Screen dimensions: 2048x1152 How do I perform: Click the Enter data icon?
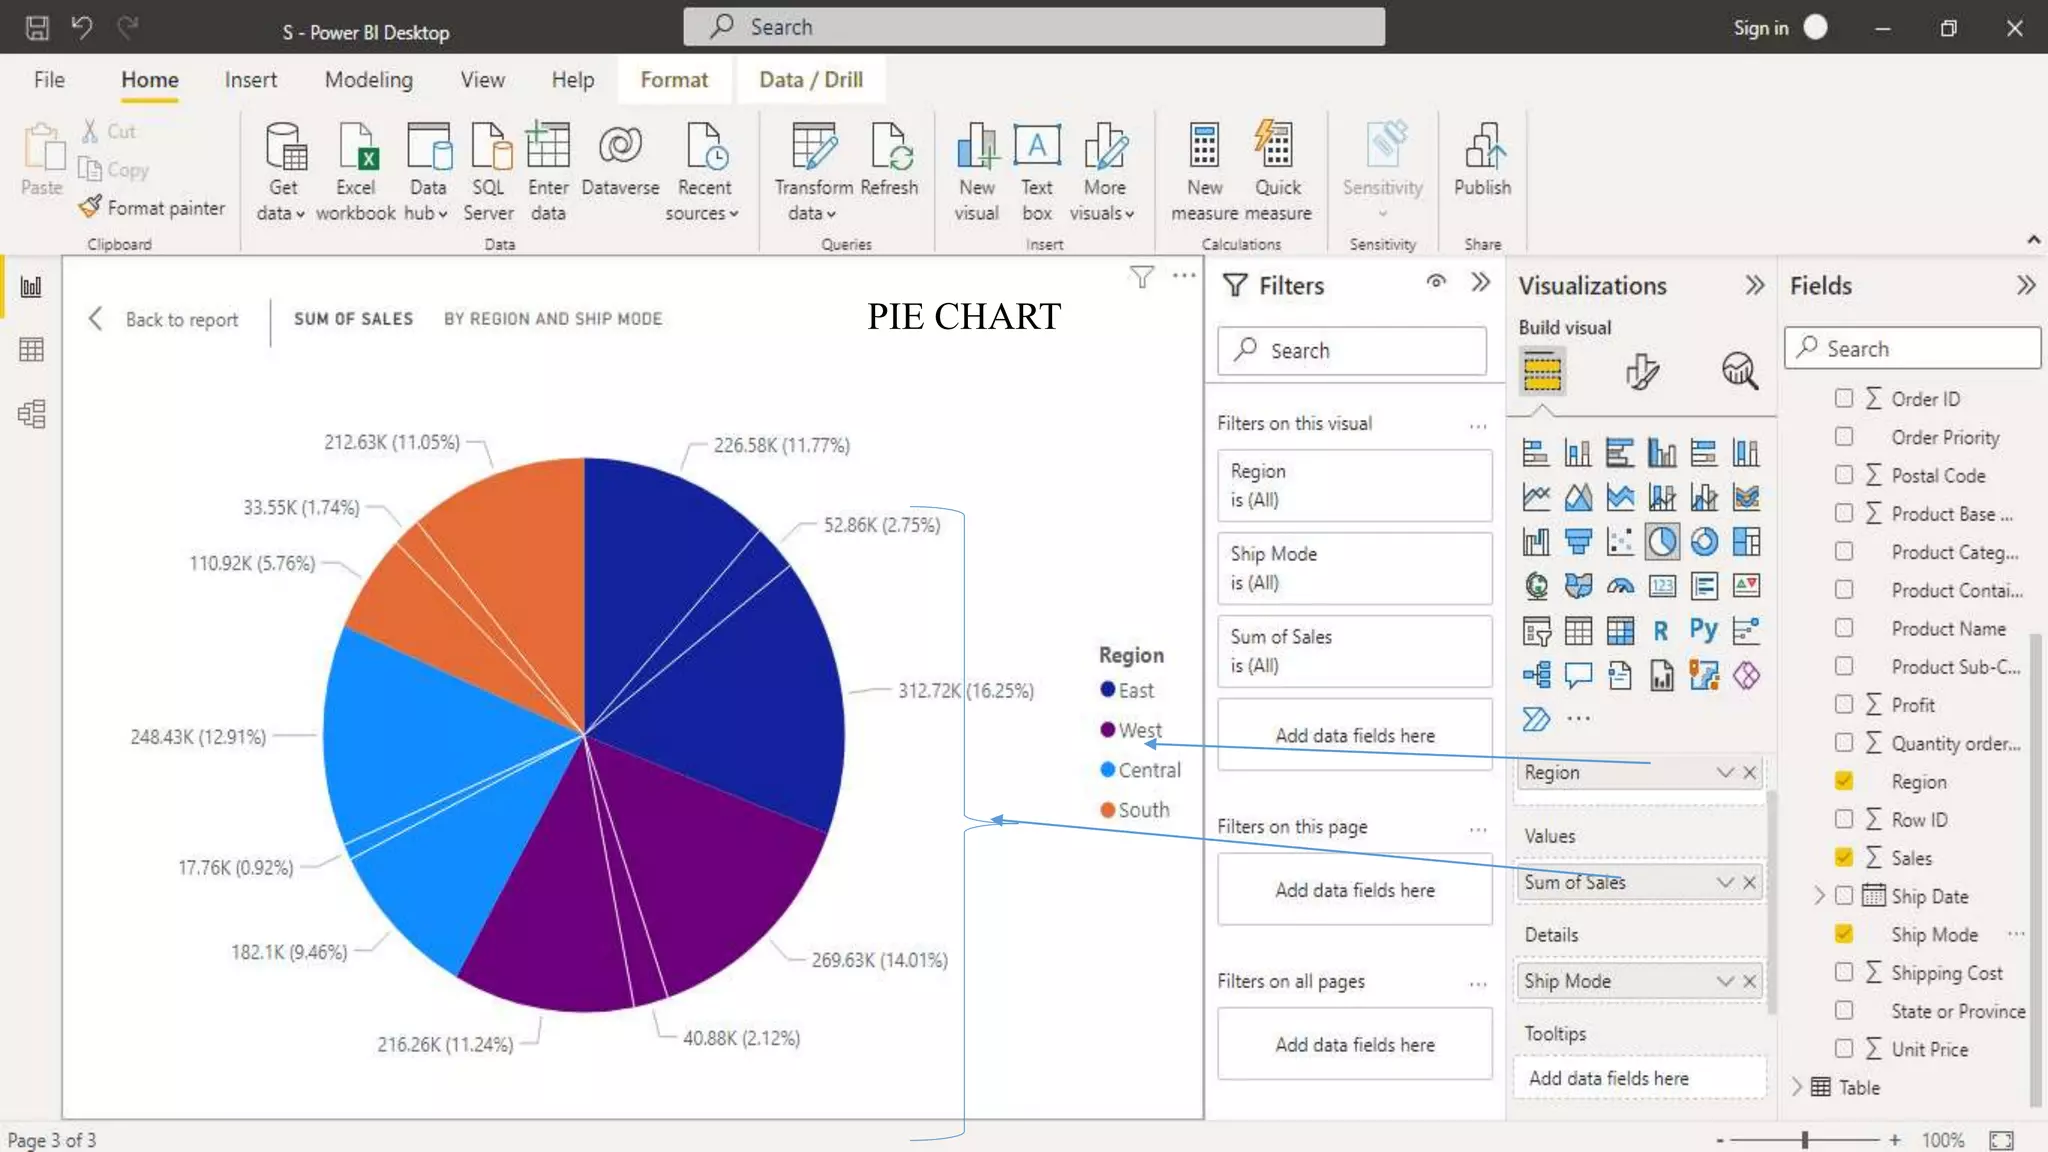[x=548, y=146]
